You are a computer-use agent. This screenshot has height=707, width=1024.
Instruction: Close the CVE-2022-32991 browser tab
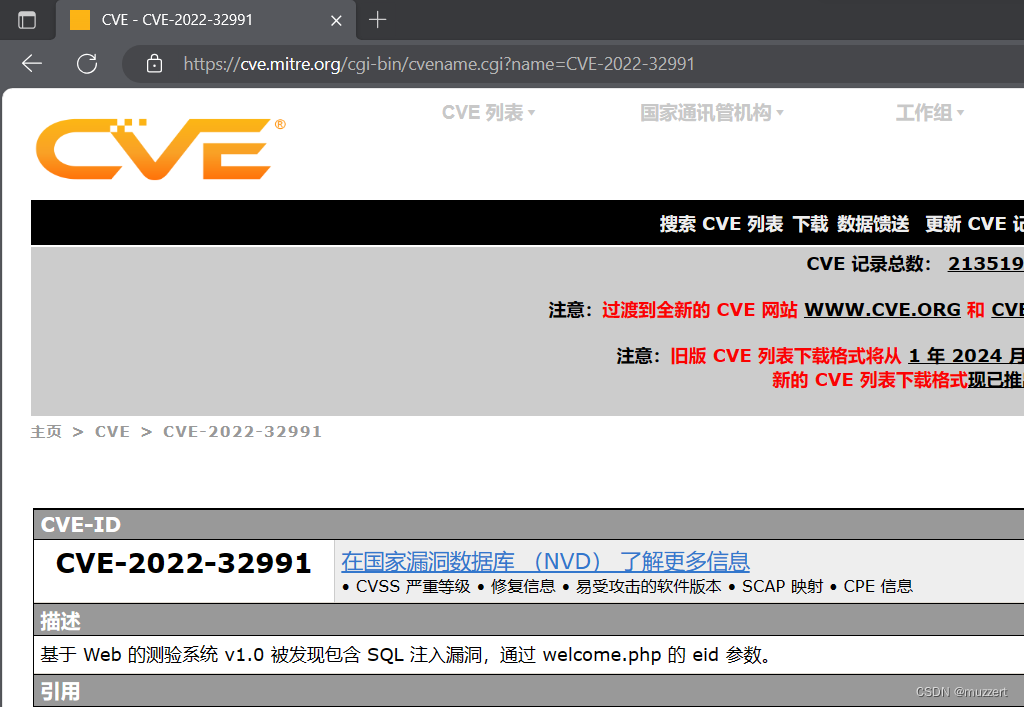pyautogui.click(x=336, y=20)
